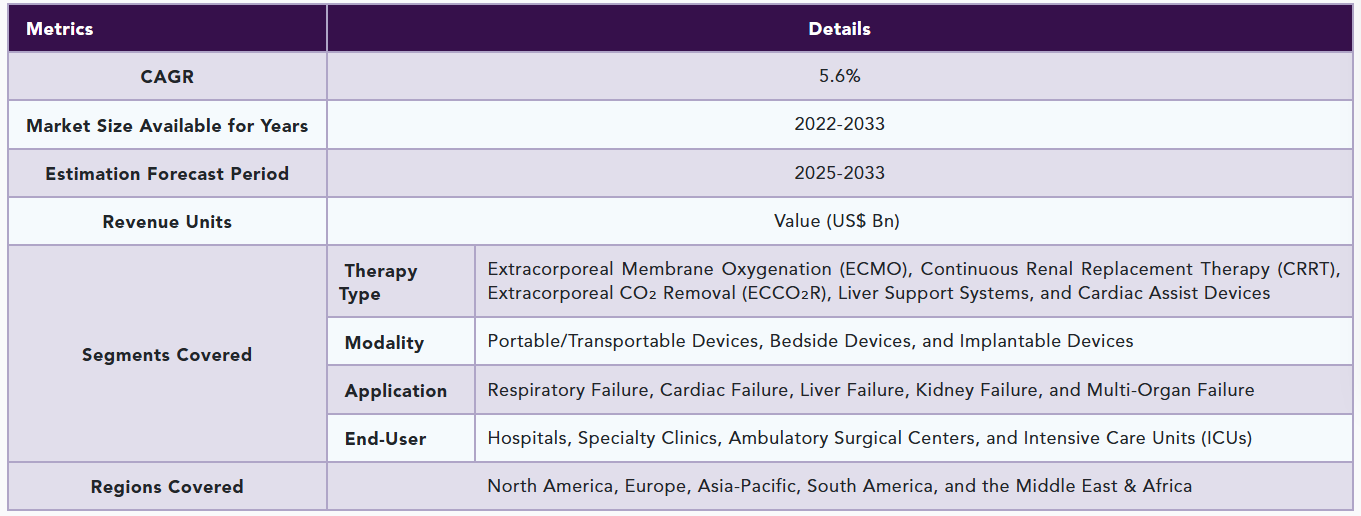
Task: Select the Revenue Units row label
Action: pyautogui.click(x=167, y=222)
